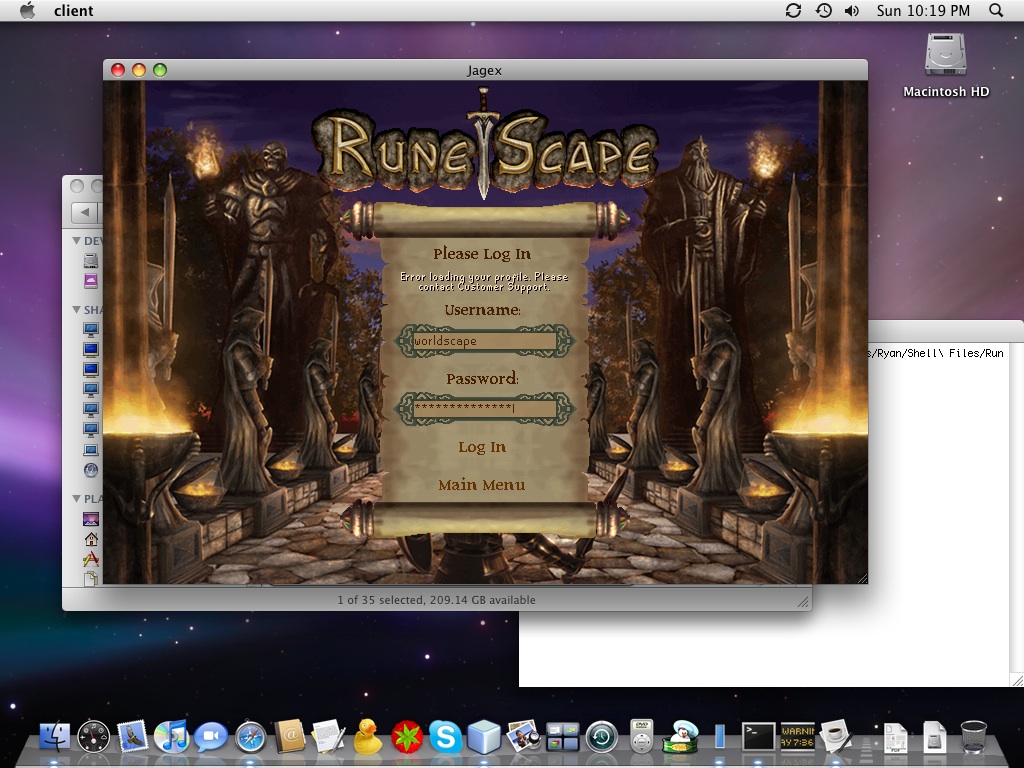Screen dimensions: 1024x768
Task: Collapse the DEVICES section in Finder sidebar
Action: (x=76, y=241)
